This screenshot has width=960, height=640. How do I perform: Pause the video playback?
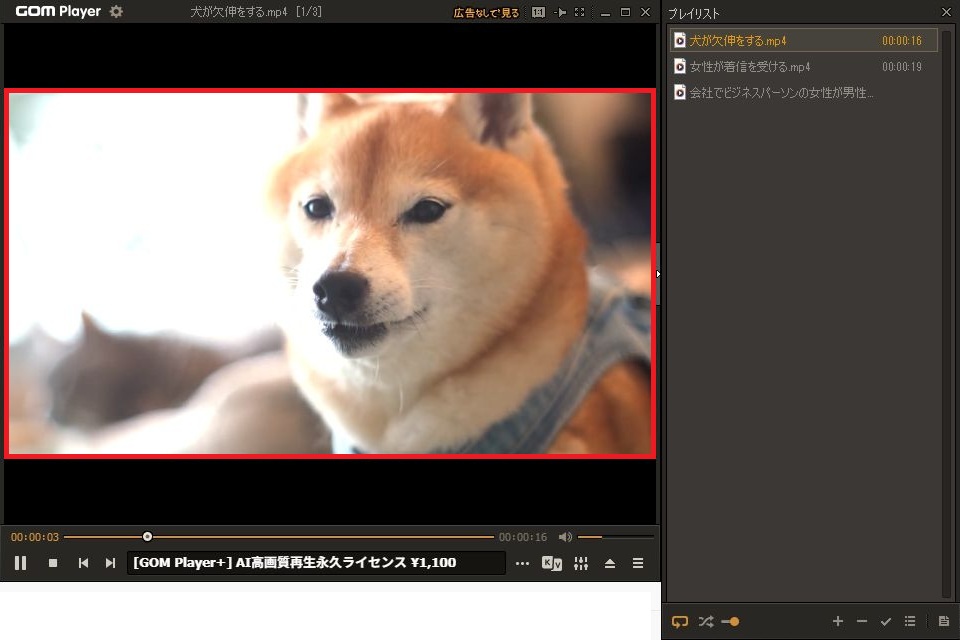pos(20,563)
